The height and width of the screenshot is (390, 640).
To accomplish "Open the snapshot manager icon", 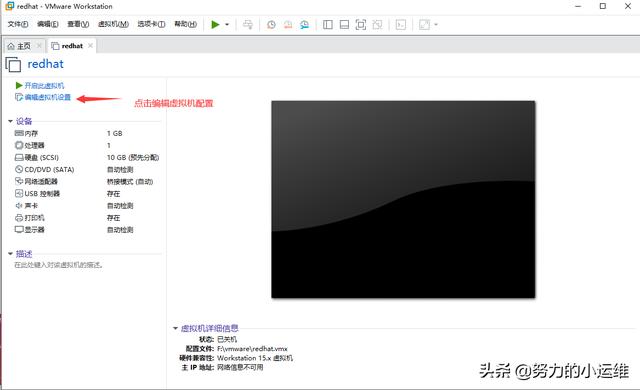I will point(304,24).
